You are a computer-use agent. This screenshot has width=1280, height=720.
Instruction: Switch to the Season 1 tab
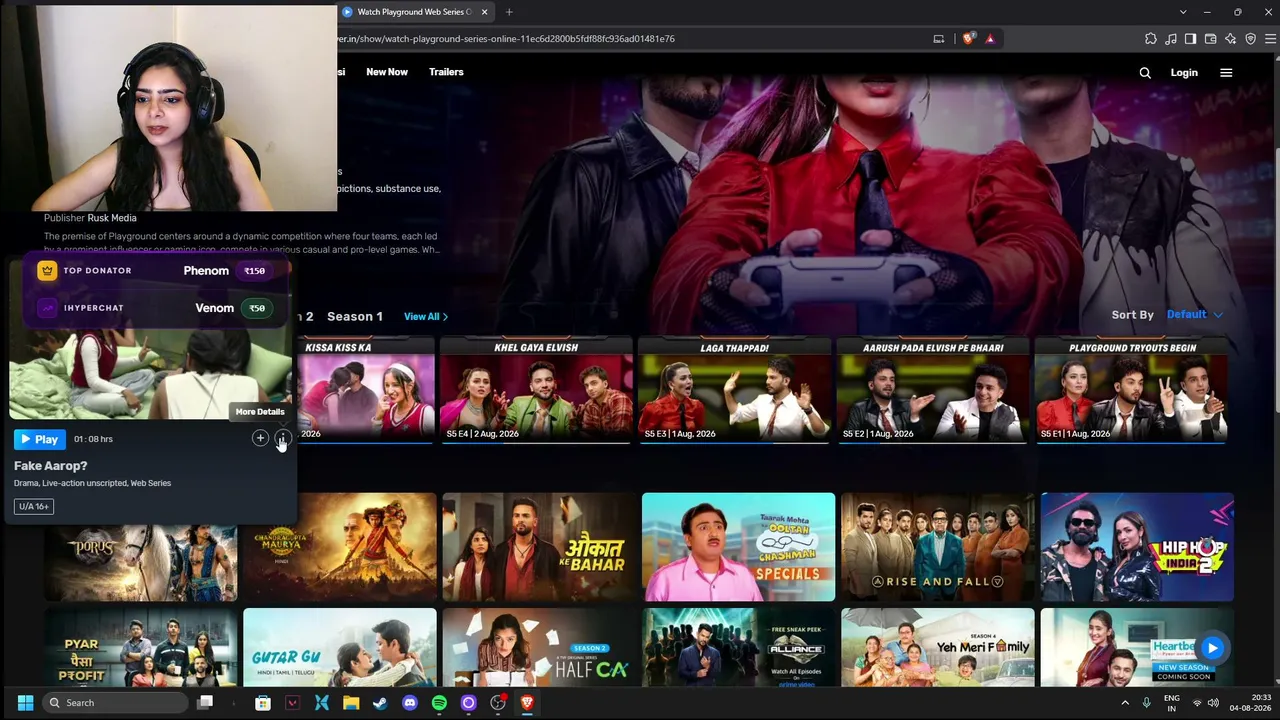click(x=355, y=316)
